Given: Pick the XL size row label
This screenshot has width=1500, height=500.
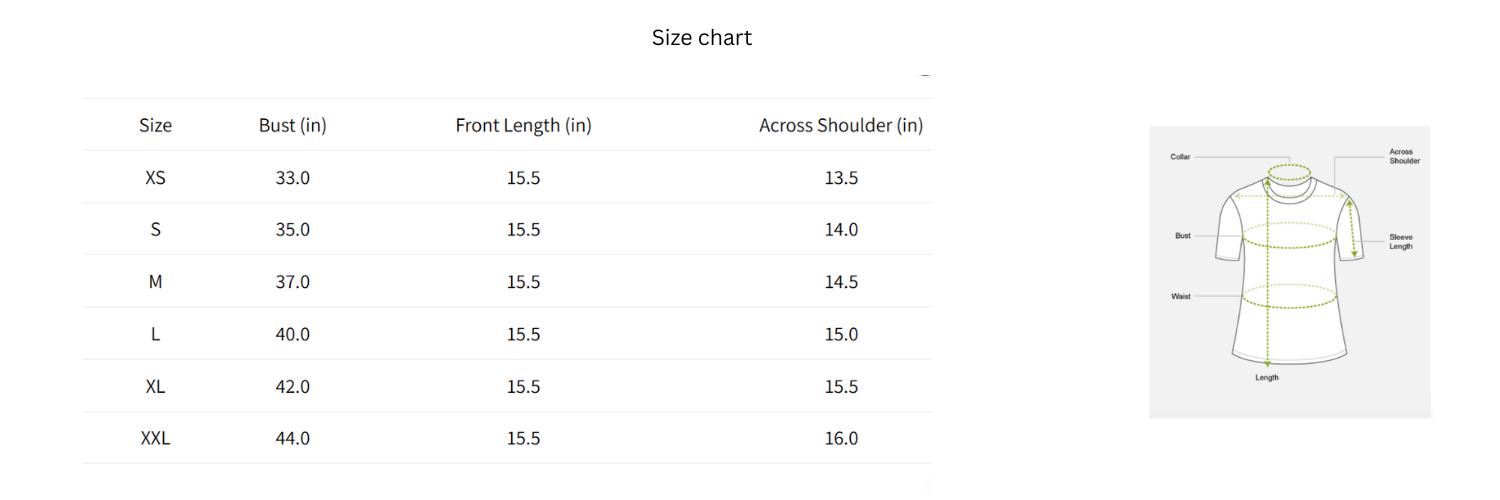Looking at the screenshot, I should point(155,386).
